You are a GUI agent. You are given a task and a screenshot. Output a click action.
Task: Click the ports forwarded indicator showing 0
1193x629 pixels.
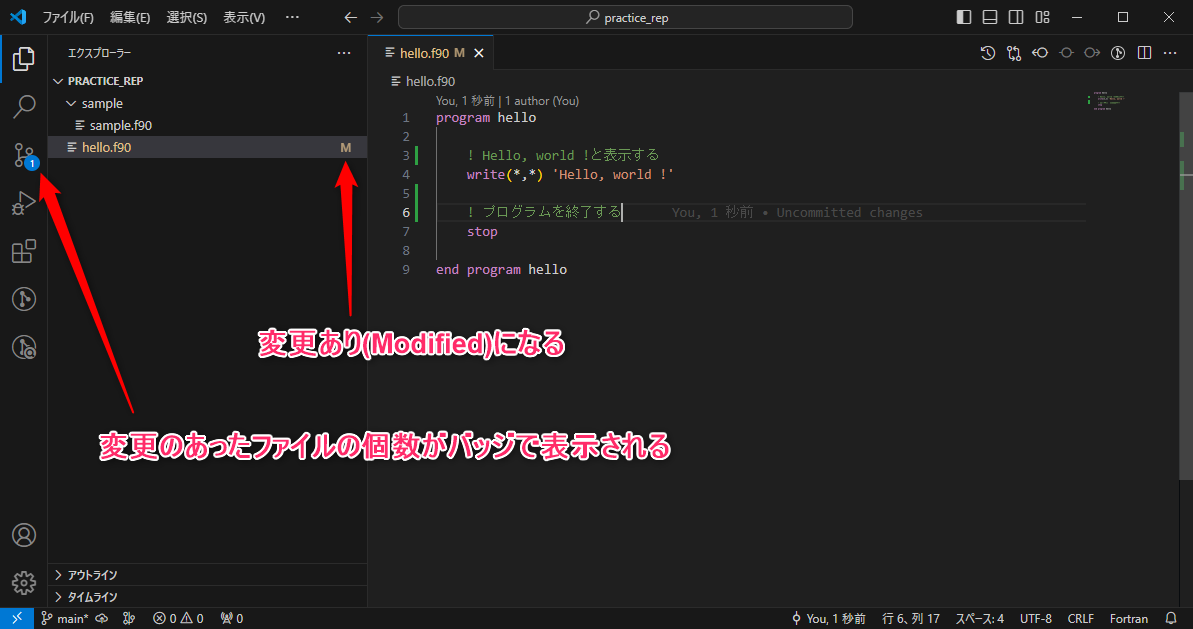[x=231, y=618]
